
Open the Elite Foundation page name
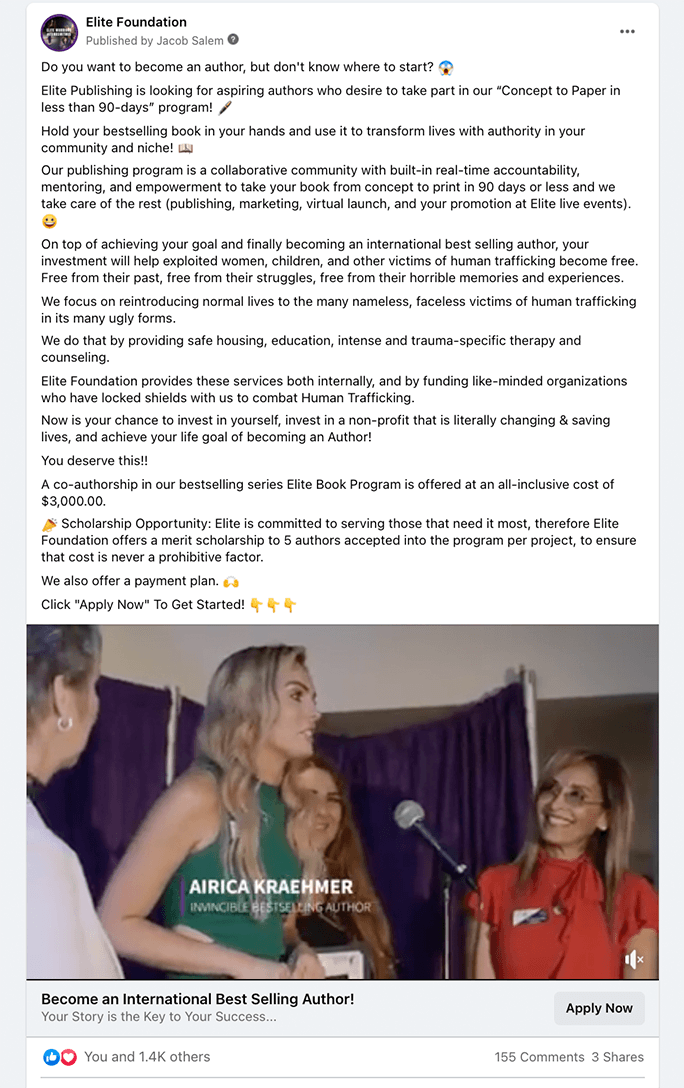(136, 22)
